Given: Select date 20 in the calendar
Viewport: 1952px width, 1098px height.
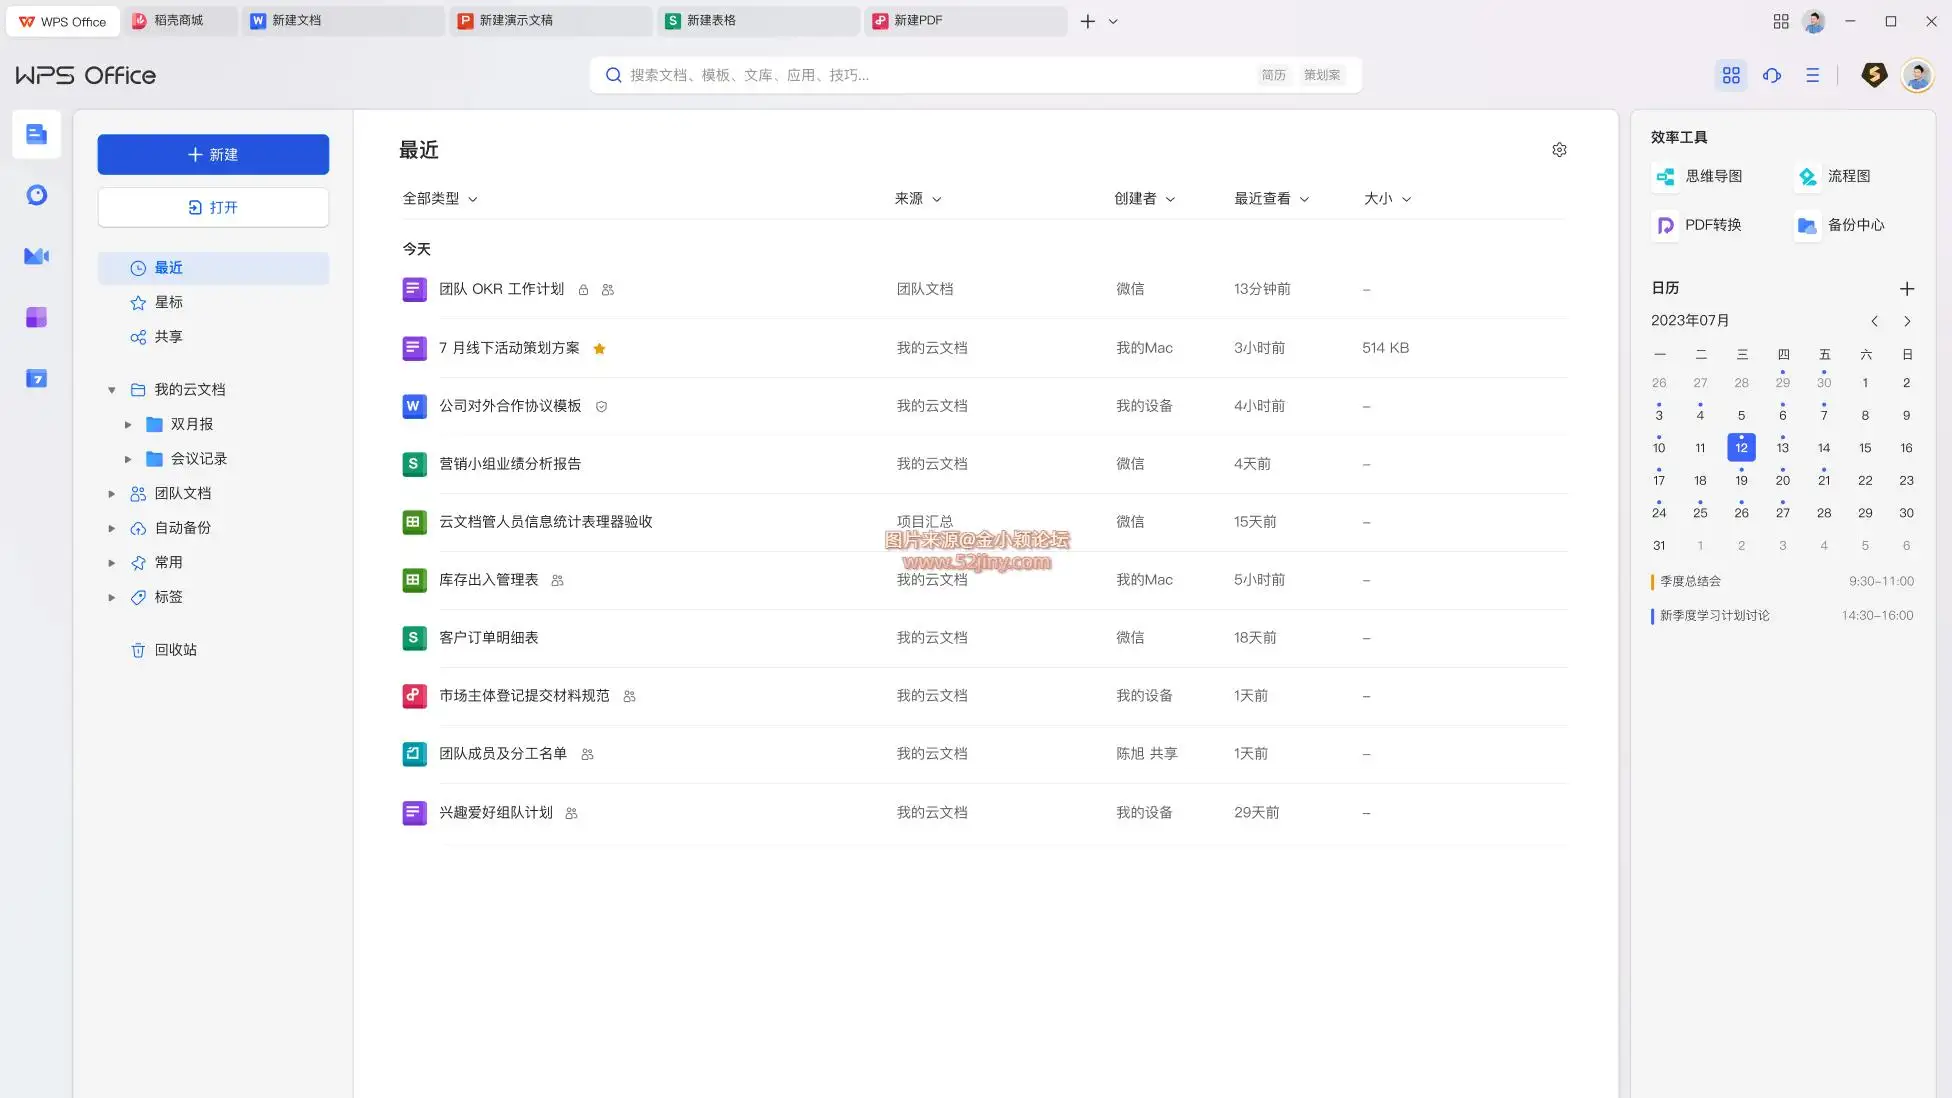Looking at the screenshot, I should [1782, 481].
